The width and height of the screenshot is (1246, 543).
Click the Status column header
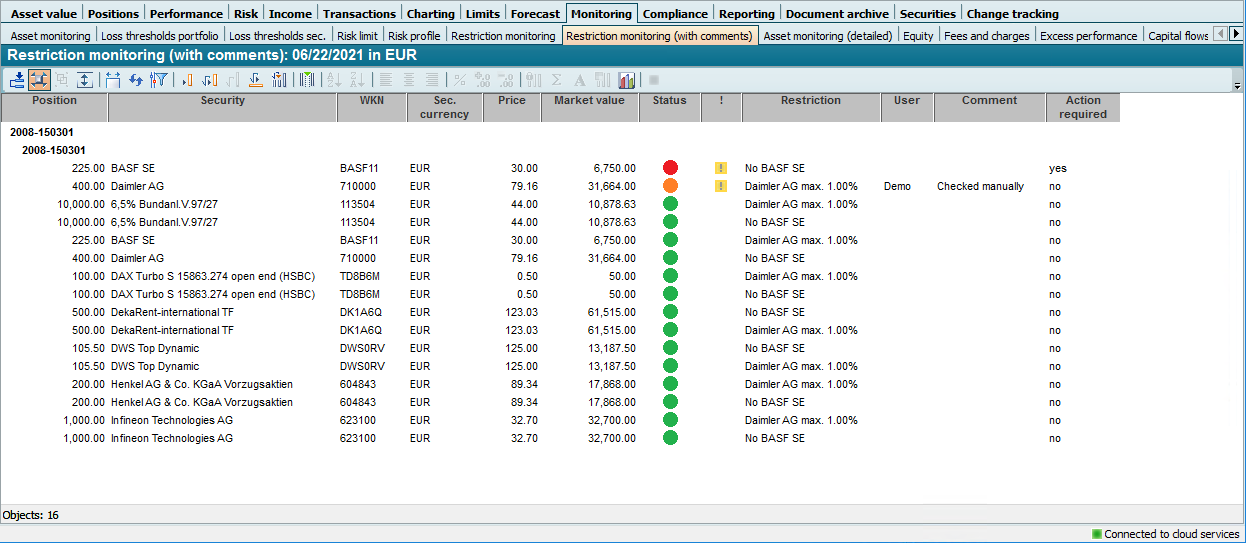(669, 101)
